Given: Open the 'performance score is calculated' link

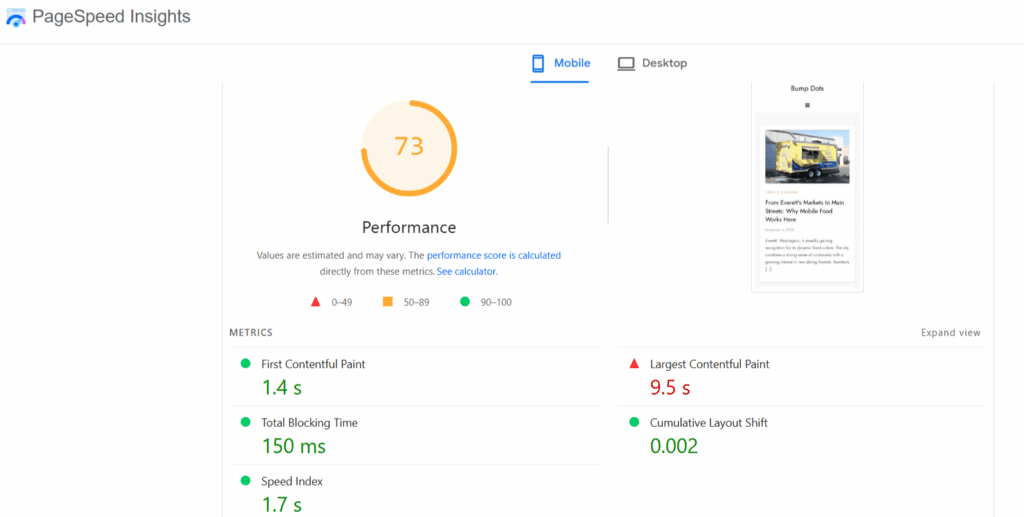Looking at the screenshot, I should click(493, 256).
